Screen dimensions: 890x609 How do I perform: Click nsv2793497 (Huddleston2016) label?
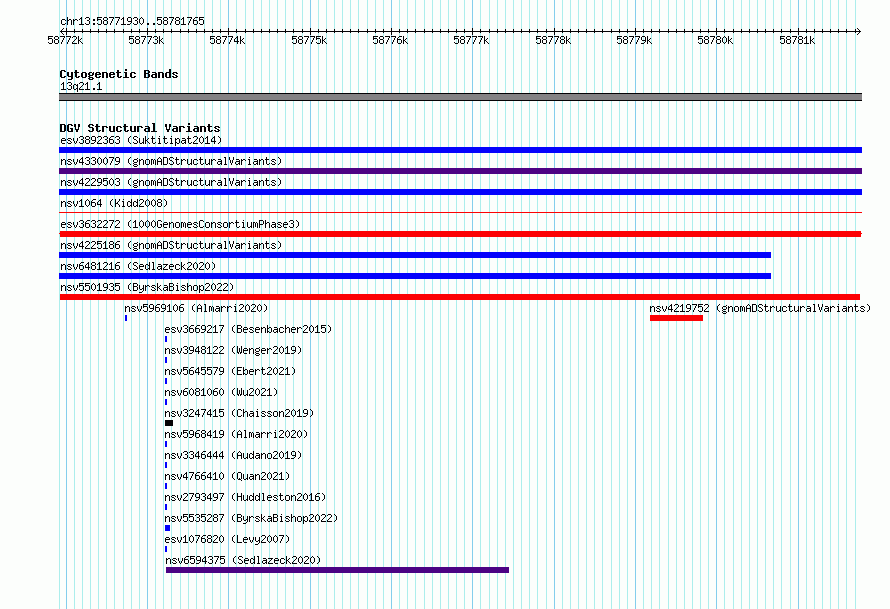pos(245,497)
